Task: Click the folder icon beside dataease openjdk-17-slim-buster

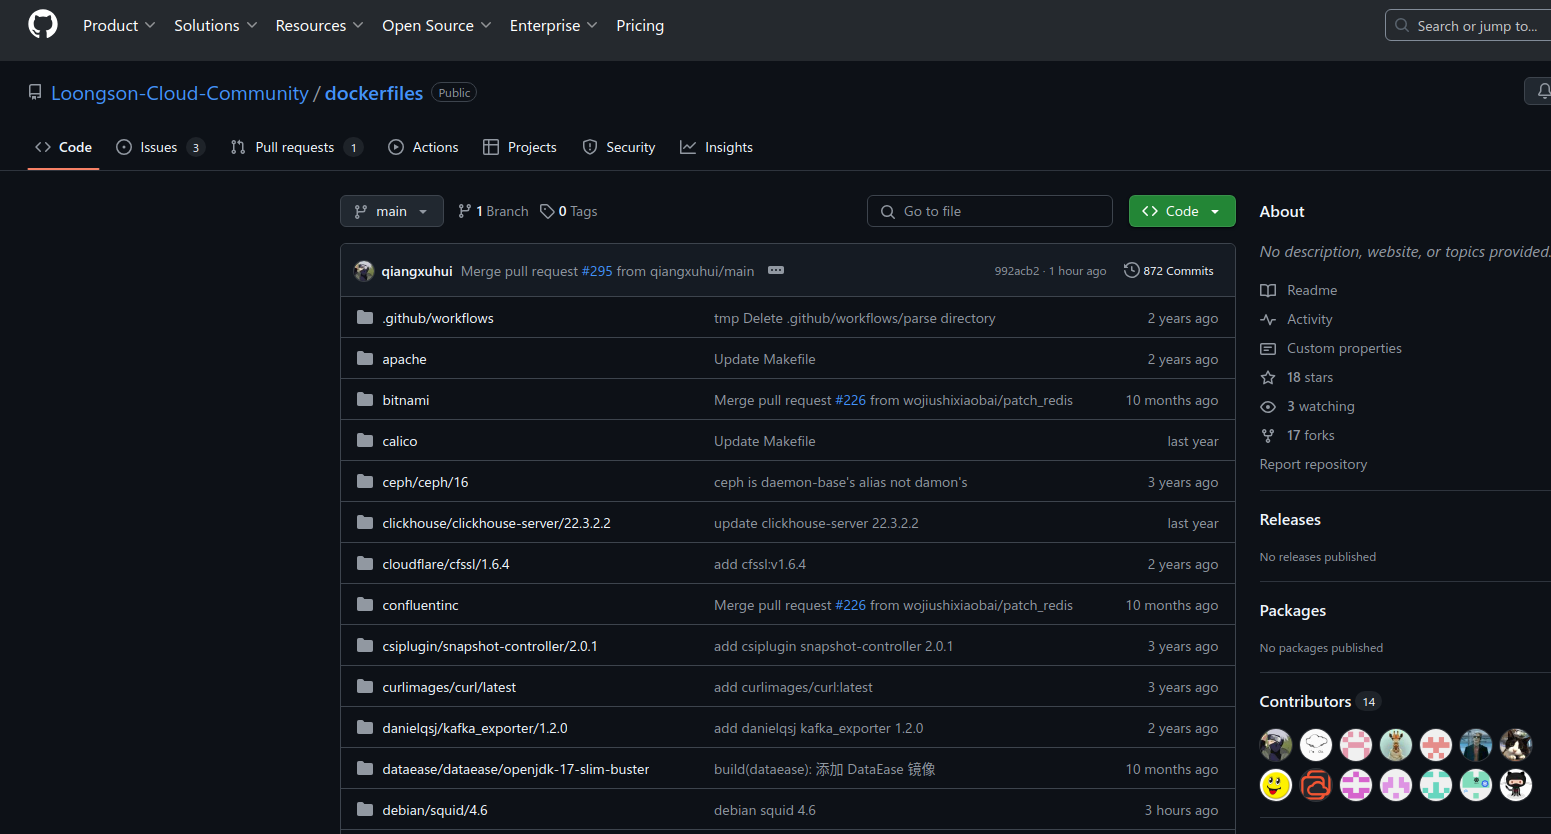Action: click(365, 769)
